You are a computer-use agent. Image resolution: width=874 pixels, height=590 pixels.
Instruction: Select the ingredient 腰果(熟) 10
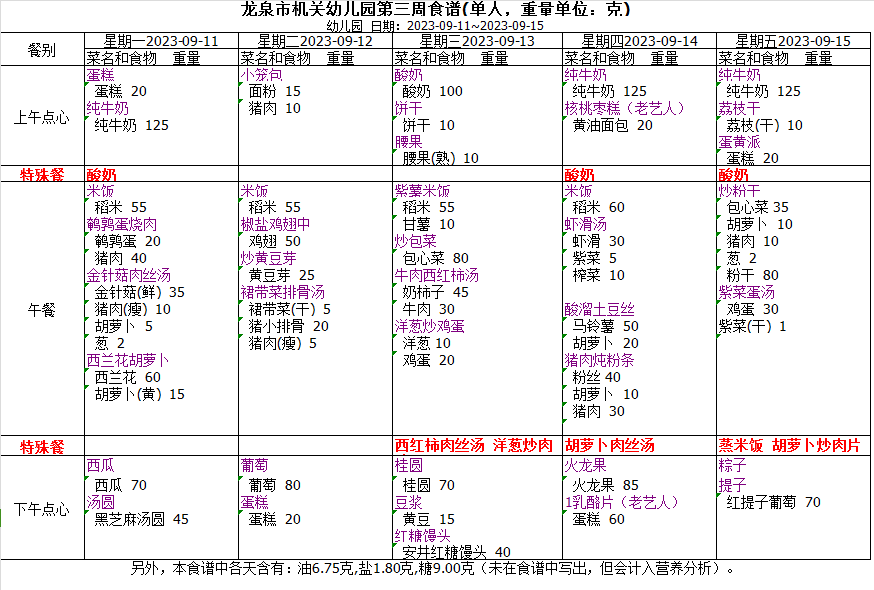[440, 158]
